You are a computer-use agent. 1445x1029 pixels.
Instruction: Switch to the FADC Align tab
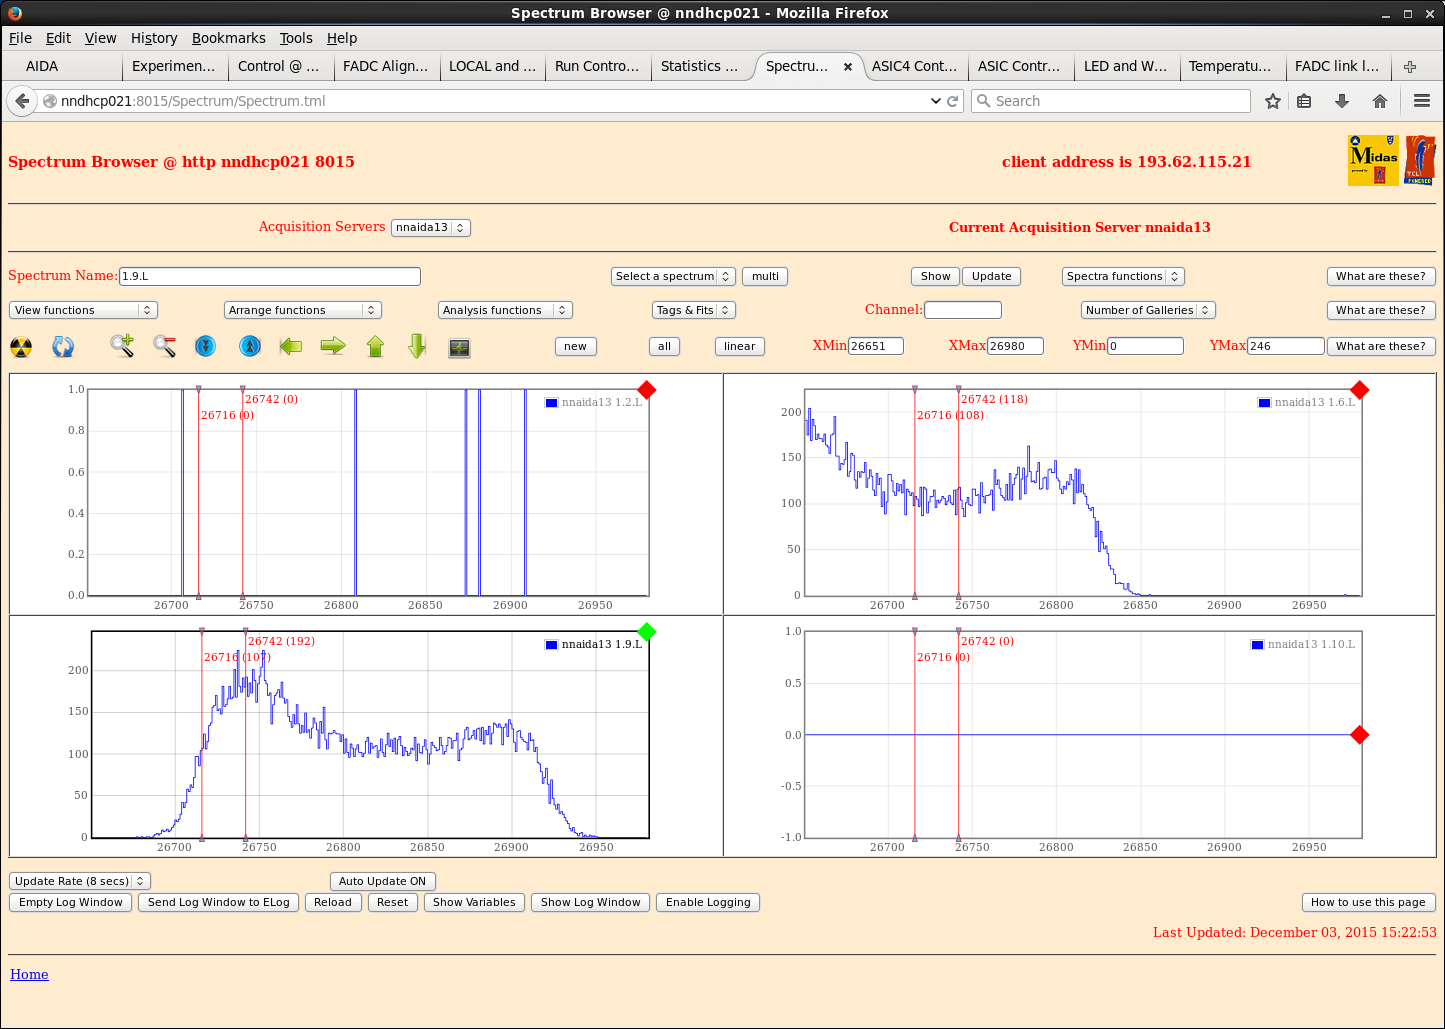click(x=385, y=67)
